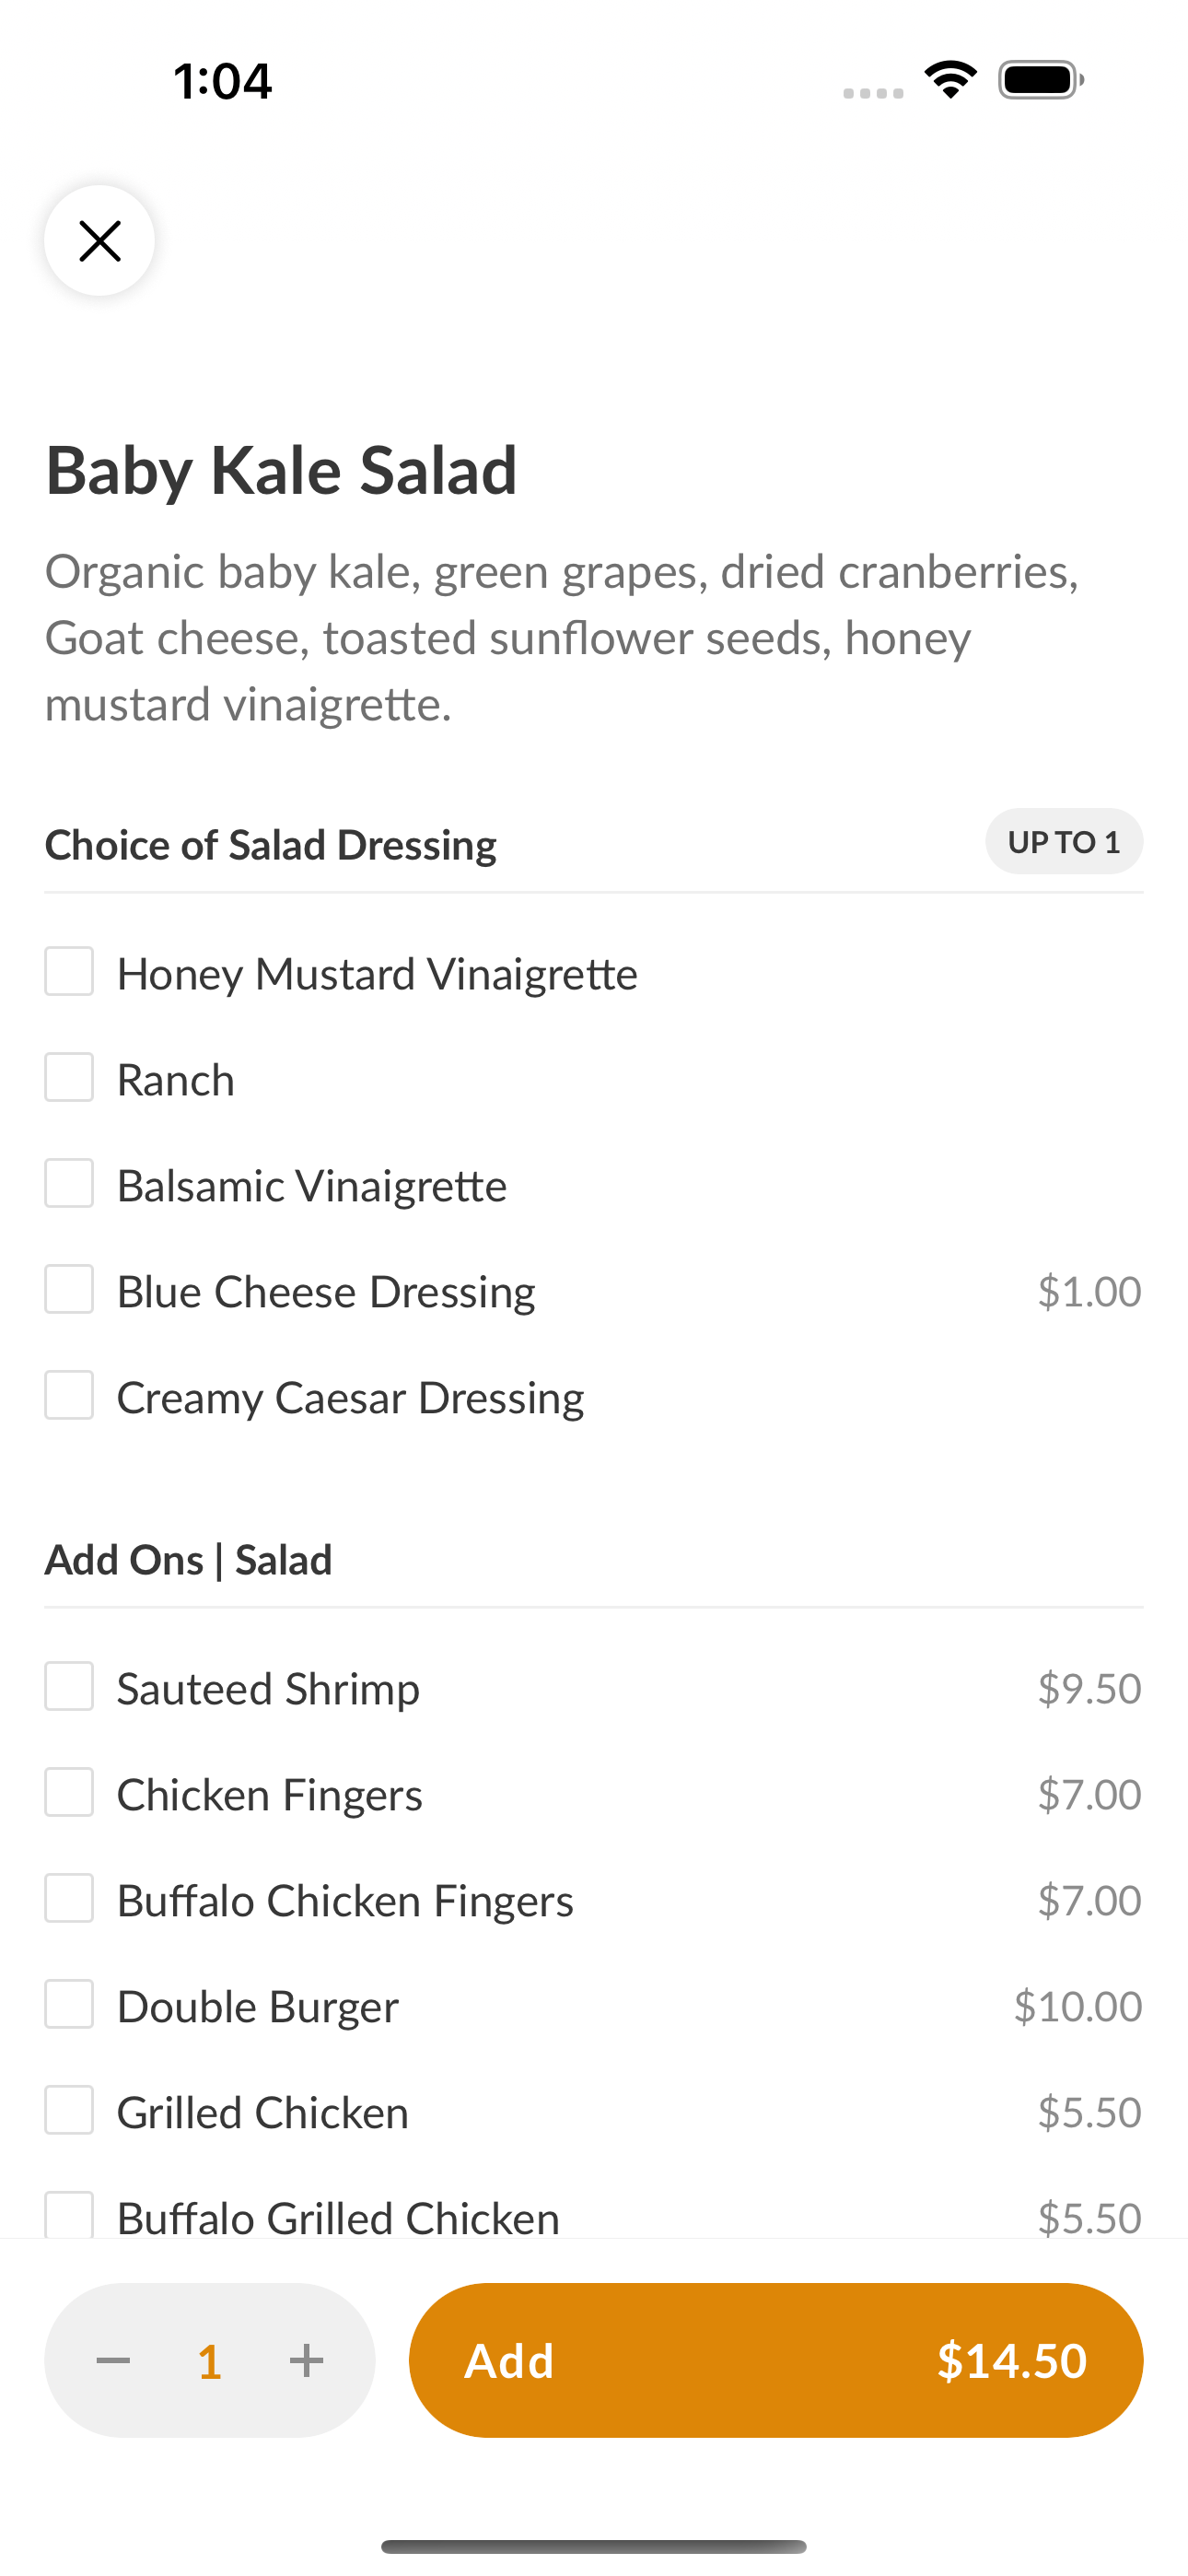The image size is (1188, 2576).
Task: Tick the Blue Cheese Dressing option
Action: tap(69, 1290)
